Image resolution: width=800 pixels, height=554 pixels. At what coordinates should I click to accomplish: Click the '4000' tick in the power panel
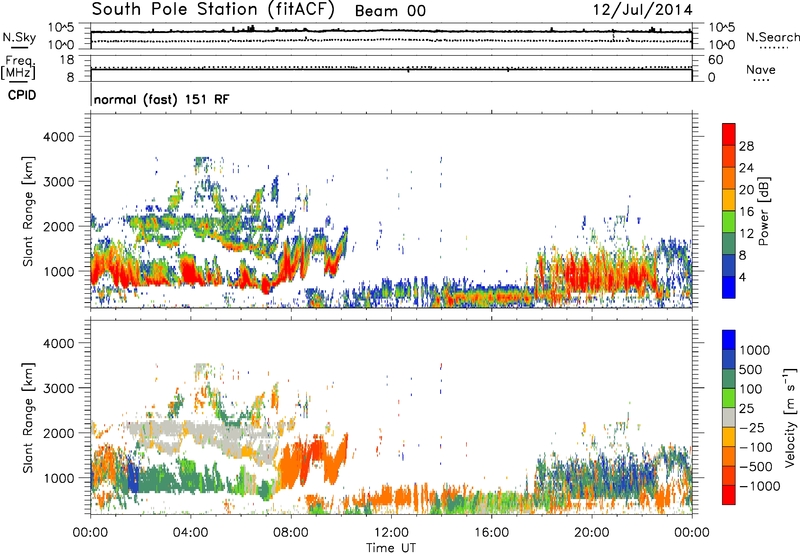click(58, 137)
